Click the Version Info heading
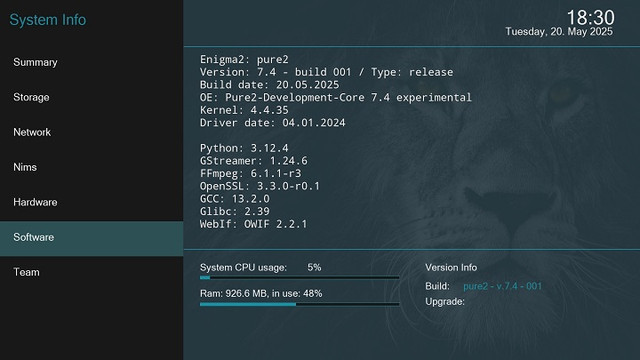The width and height of the screenshot is (640, 360). coord(451,268)
